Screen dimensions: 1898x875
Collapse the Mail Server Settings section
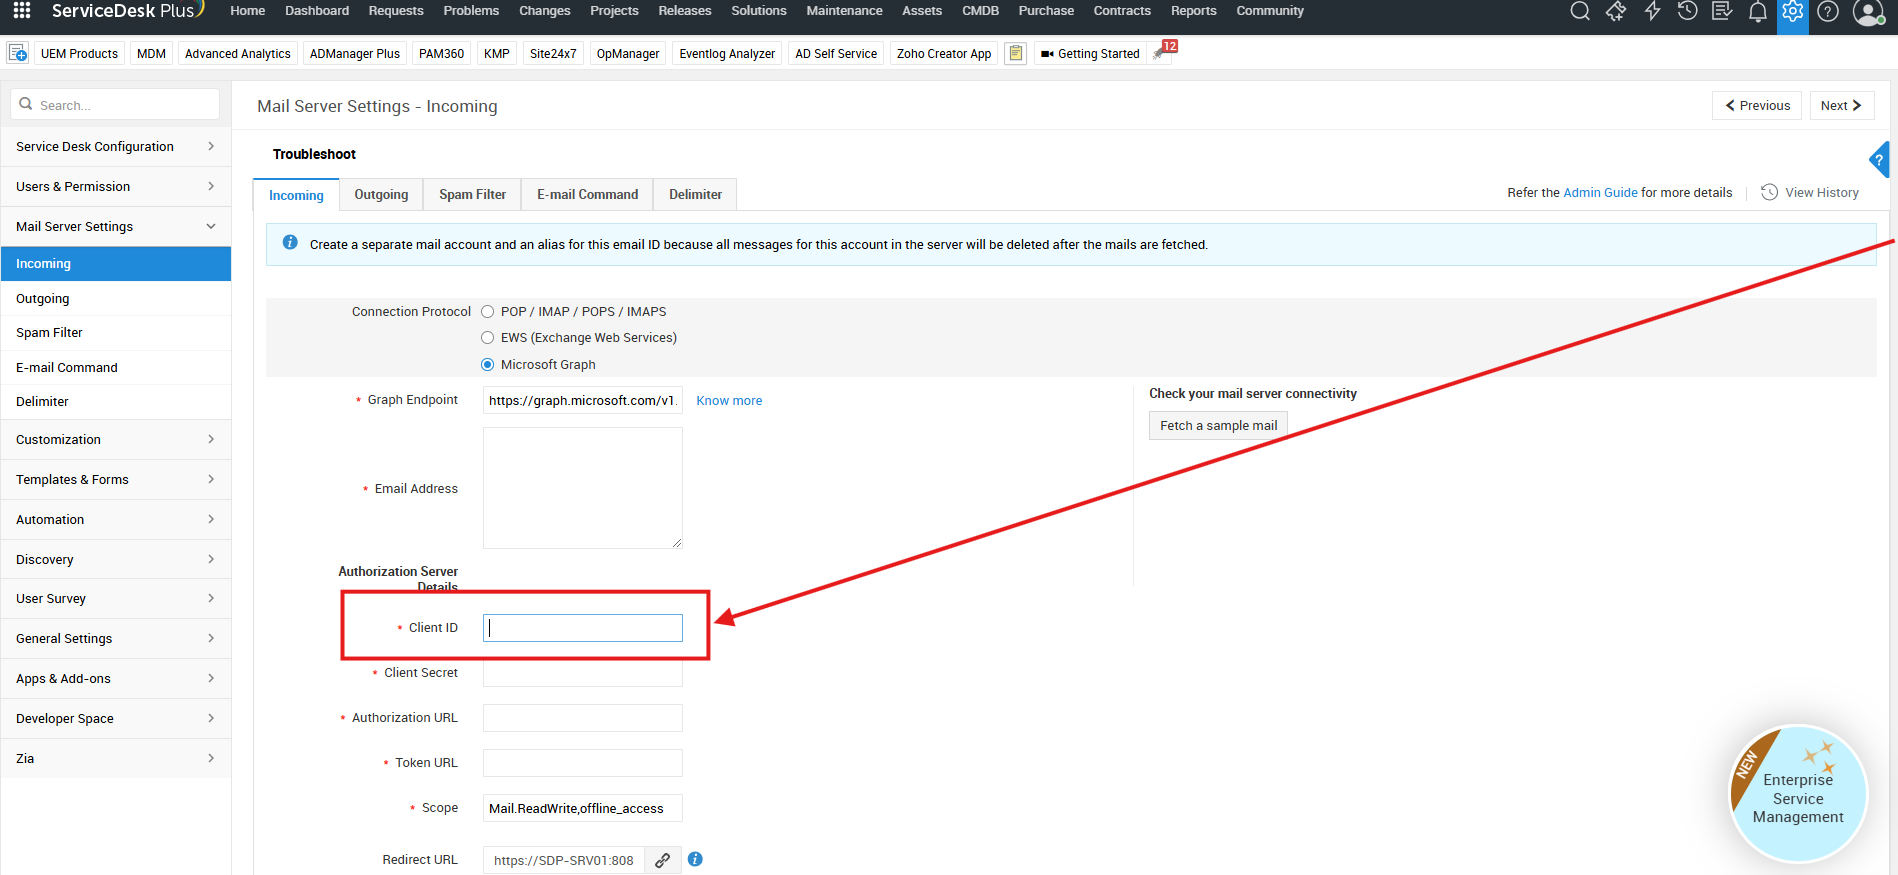115,227
